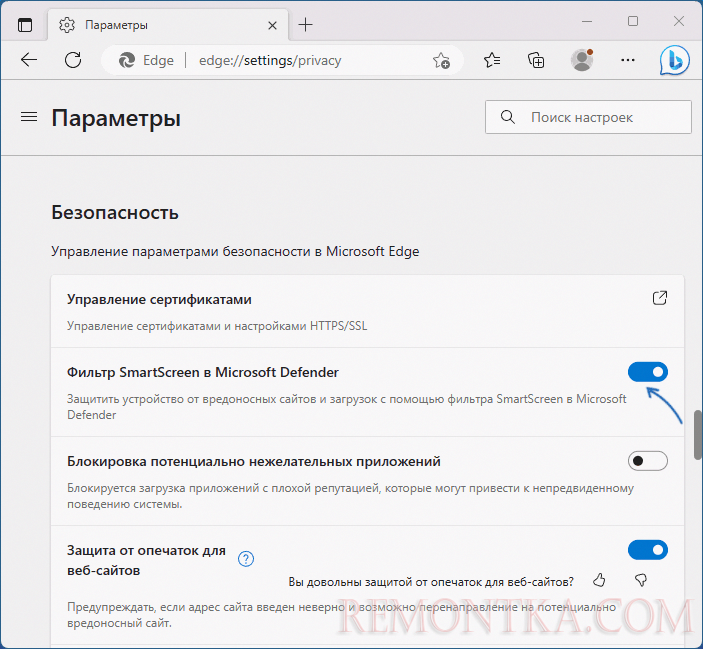The width and height of the screenshot is (703, 649).
Task: Open the tab actions menu icon
Action: (25, 25)
